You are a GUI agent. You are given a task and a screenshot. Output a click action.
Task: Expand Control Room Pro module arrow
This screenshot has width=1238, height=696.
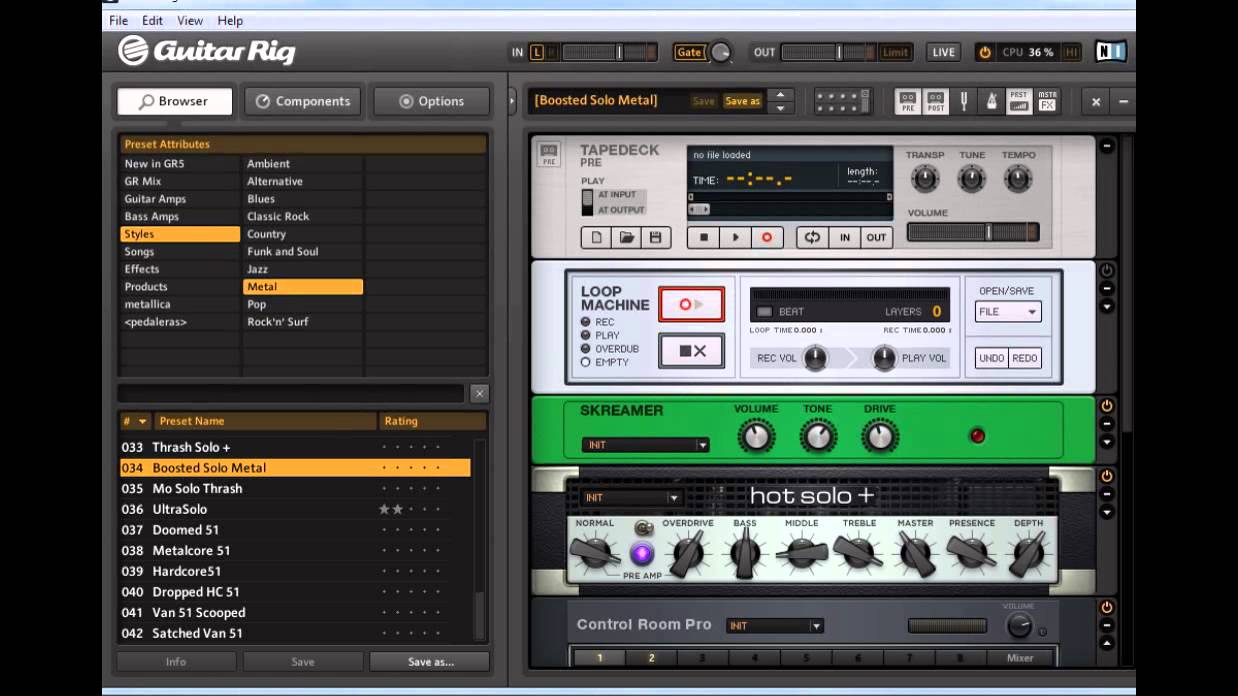pos(1107,642)
